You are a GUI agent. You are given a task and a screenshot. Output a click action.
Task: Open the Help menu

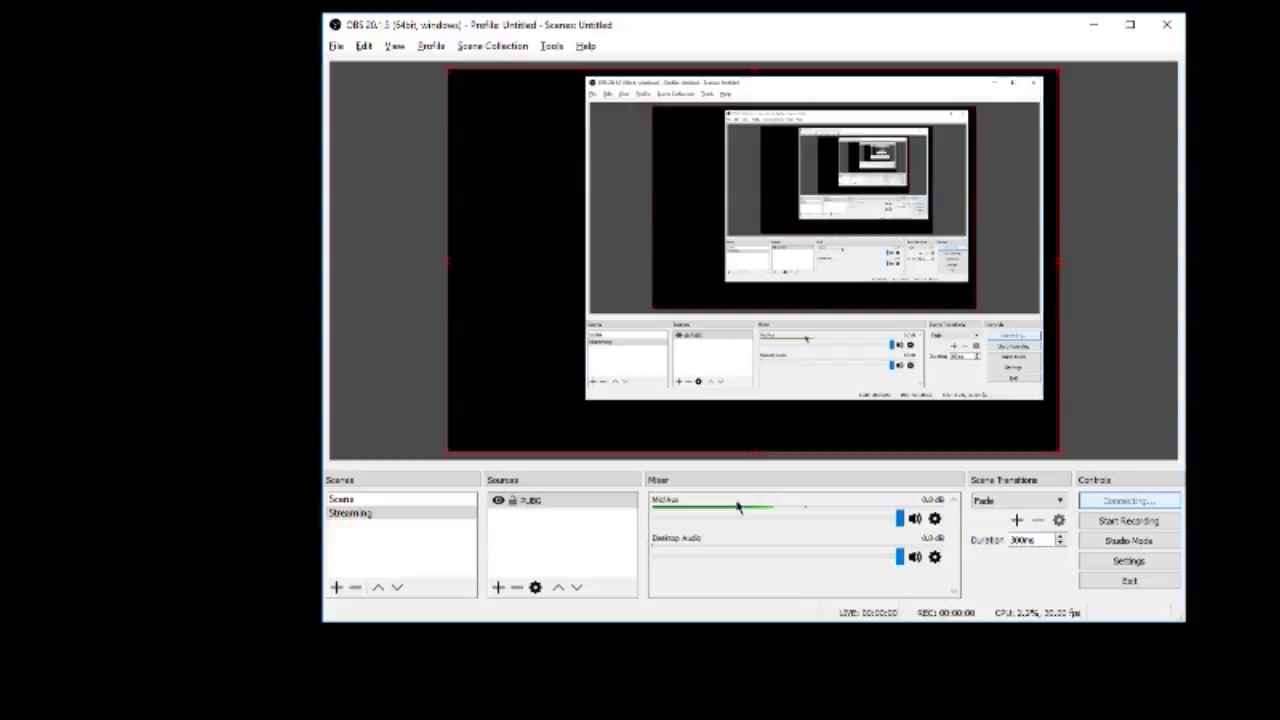(586, 46)
